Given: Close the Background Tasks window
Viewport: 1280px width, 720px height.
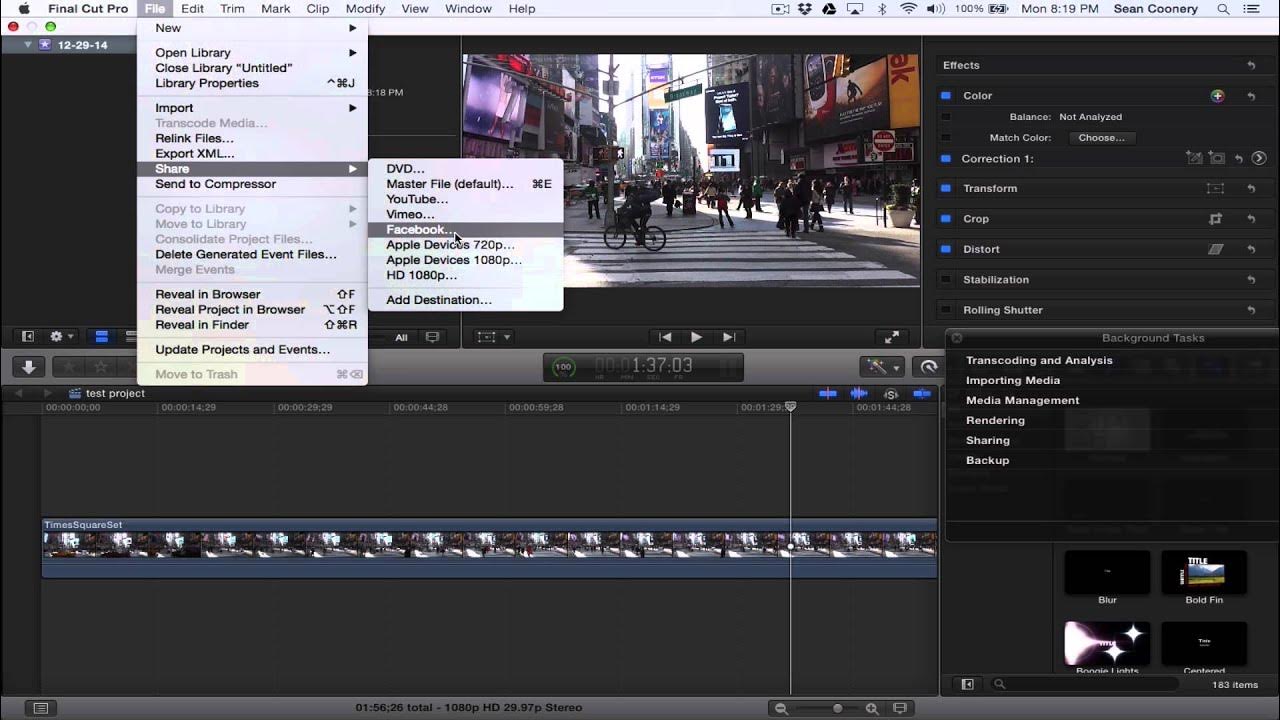Looking at the screenshot, I should pos(957,338).
